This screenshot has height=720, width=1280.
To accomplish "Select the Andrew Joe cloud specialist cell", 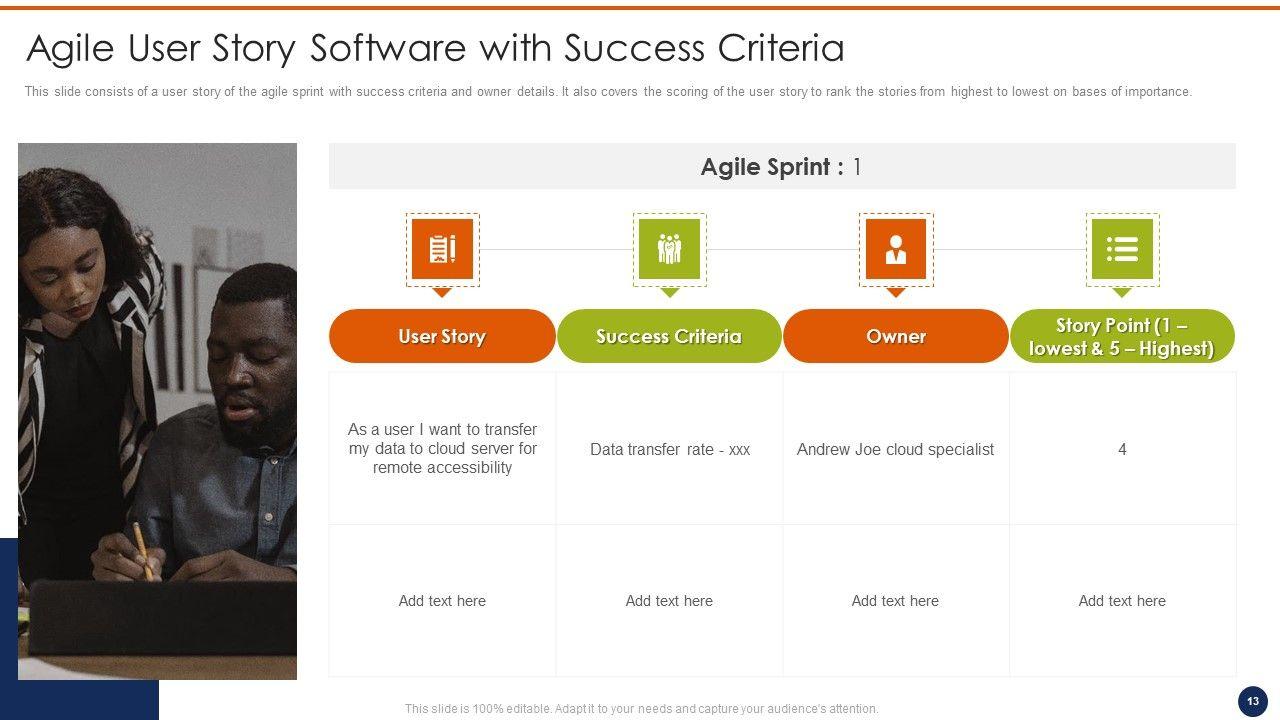I will (x=895, y=450).
